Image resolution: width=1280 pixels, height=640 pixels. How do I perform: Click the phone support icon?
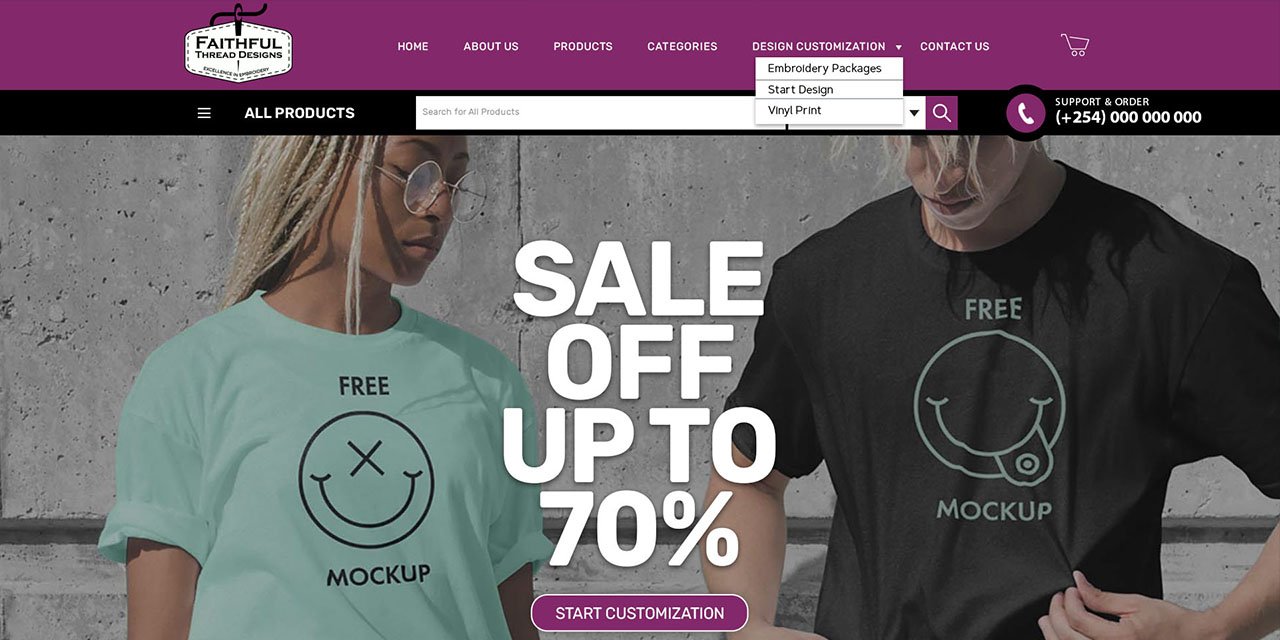(1026, 113)
